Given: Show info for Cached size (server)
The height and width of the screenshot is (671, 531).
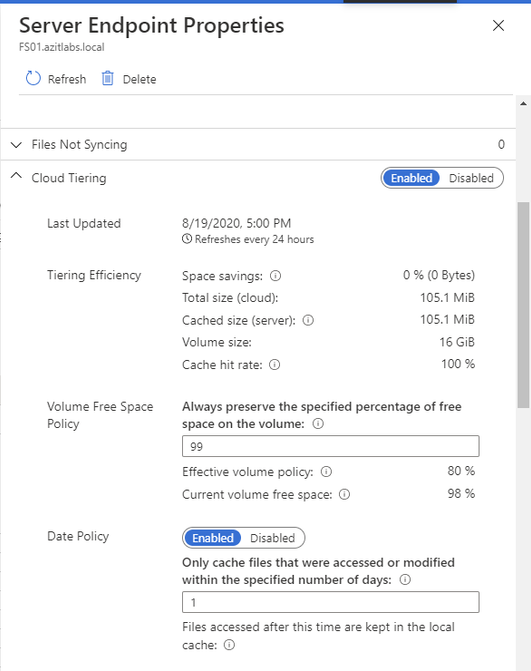Looking at the screenshot, I should tap(308, 320).
